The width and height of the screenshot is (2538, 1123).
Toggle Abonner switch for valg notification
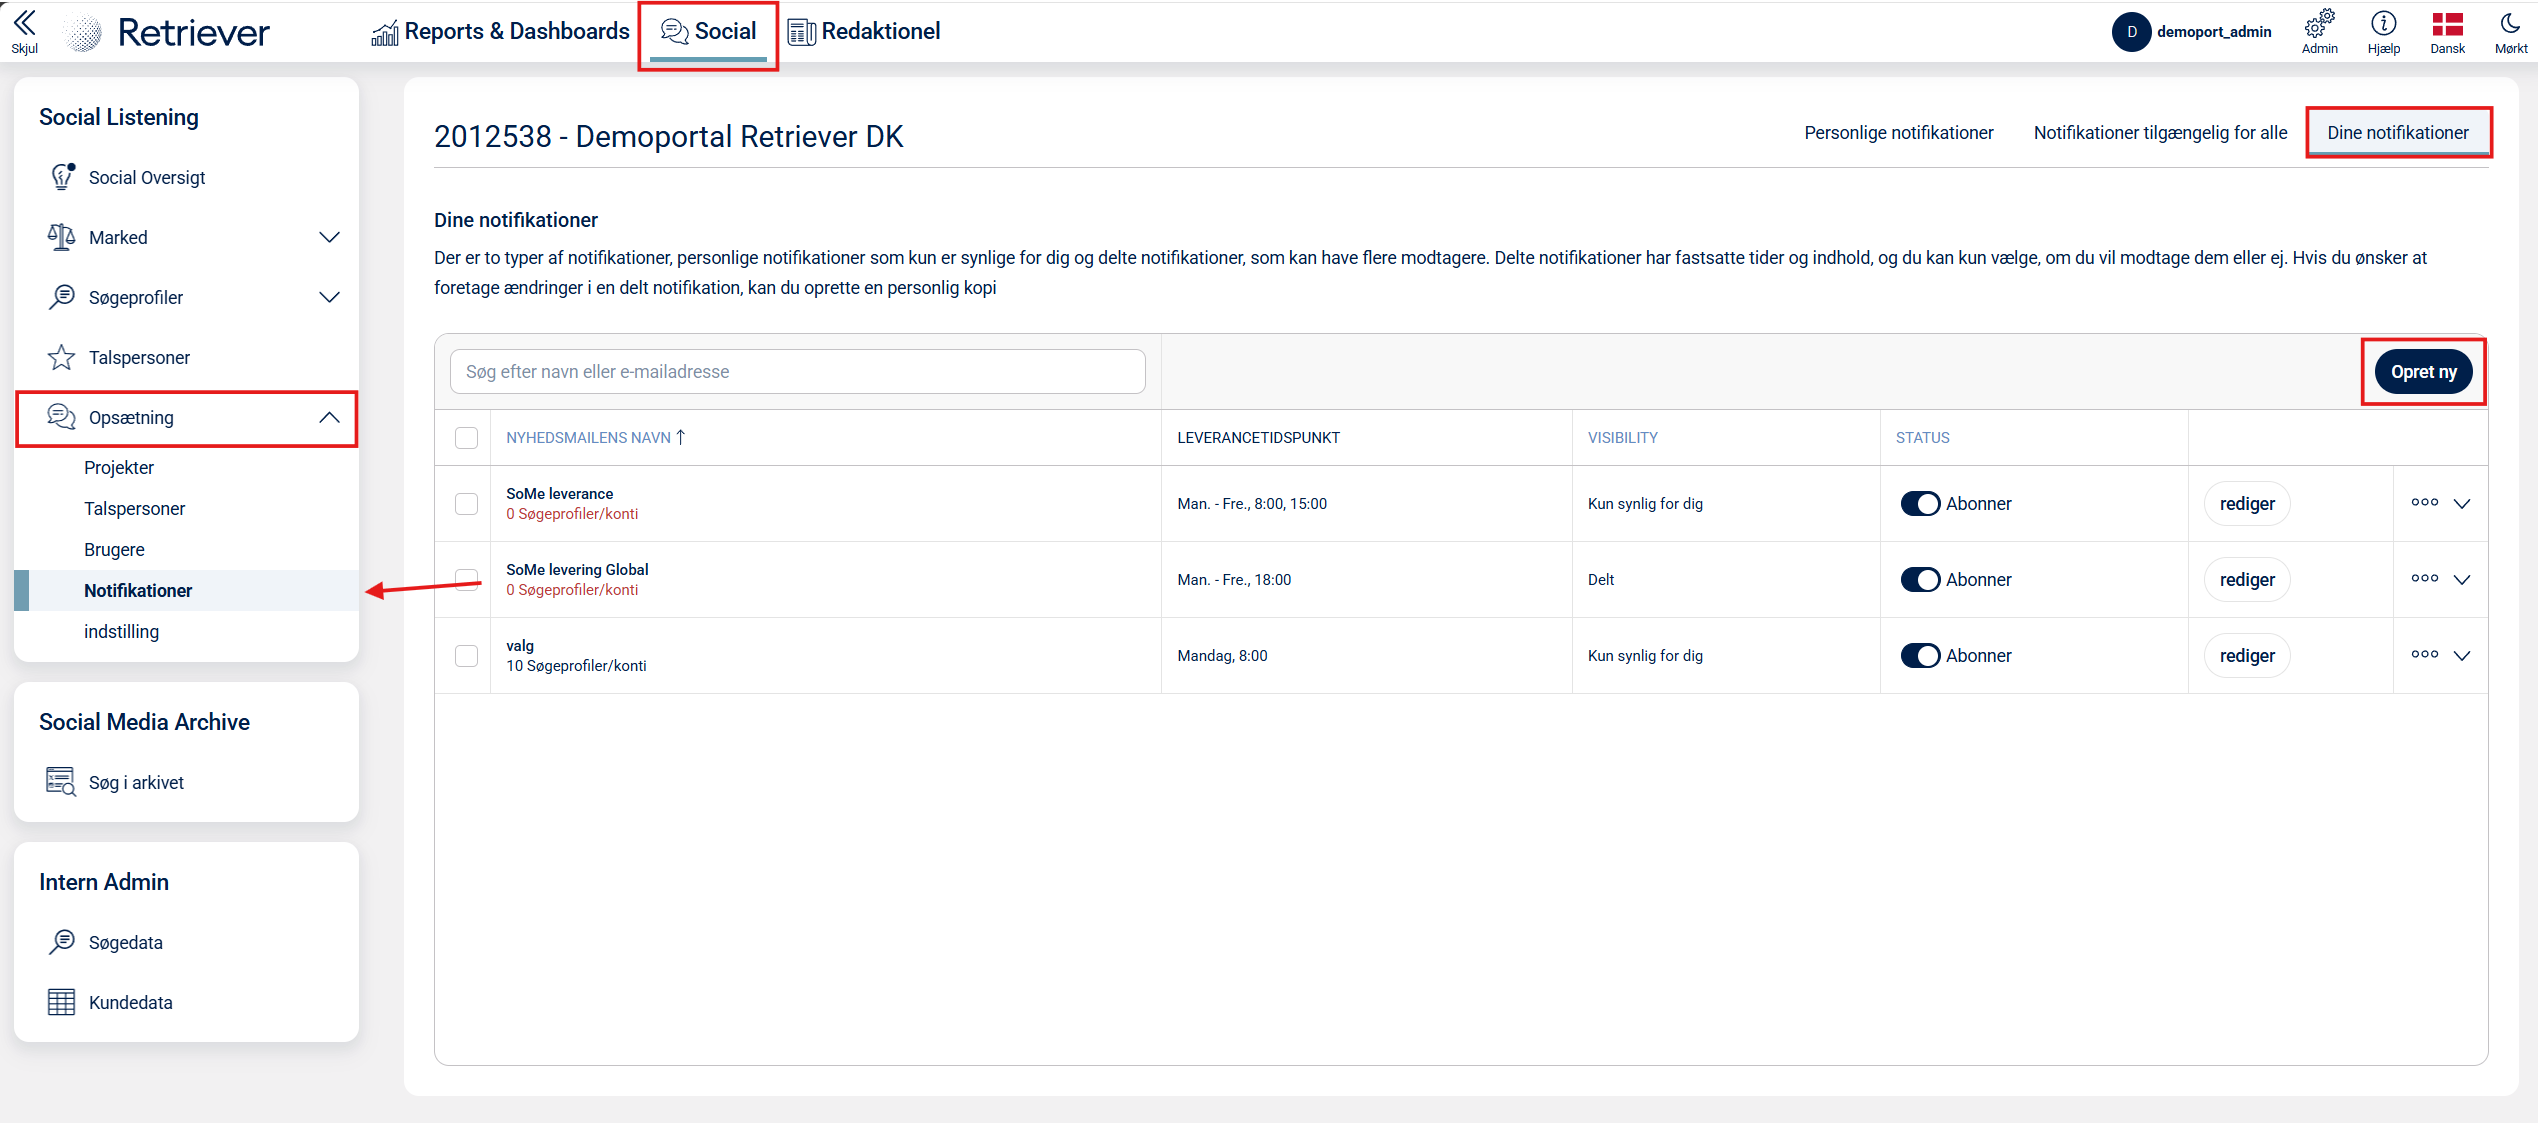[1920, 656]
